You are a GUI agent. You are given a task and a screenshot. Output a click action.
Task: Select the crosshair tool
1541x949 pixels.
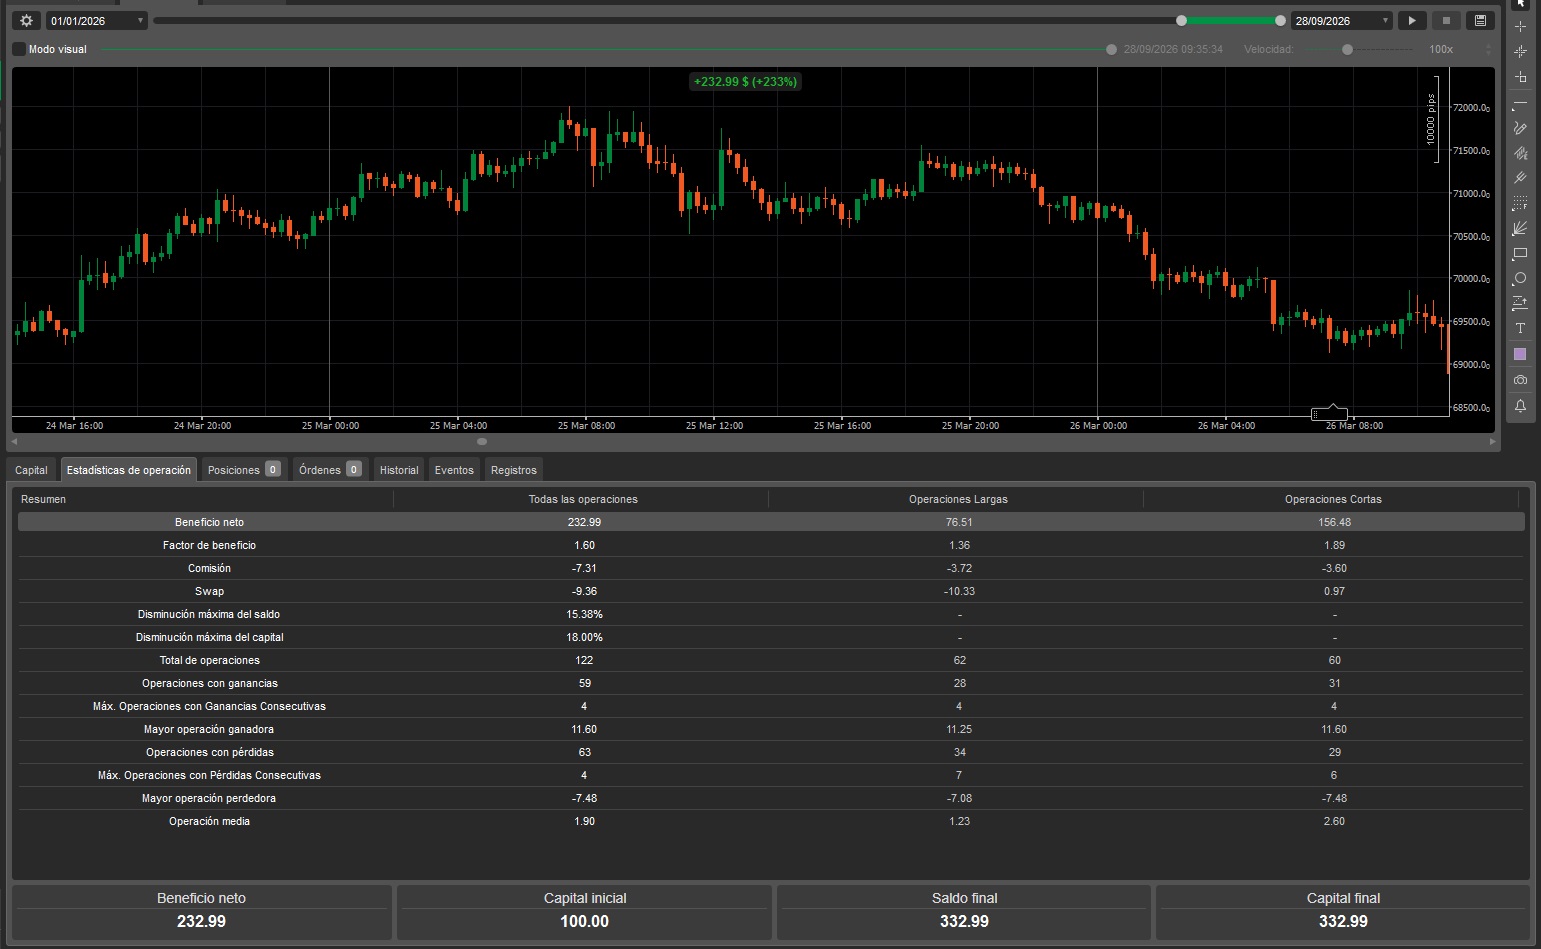pyautogui.click(x=1520, y=27)
